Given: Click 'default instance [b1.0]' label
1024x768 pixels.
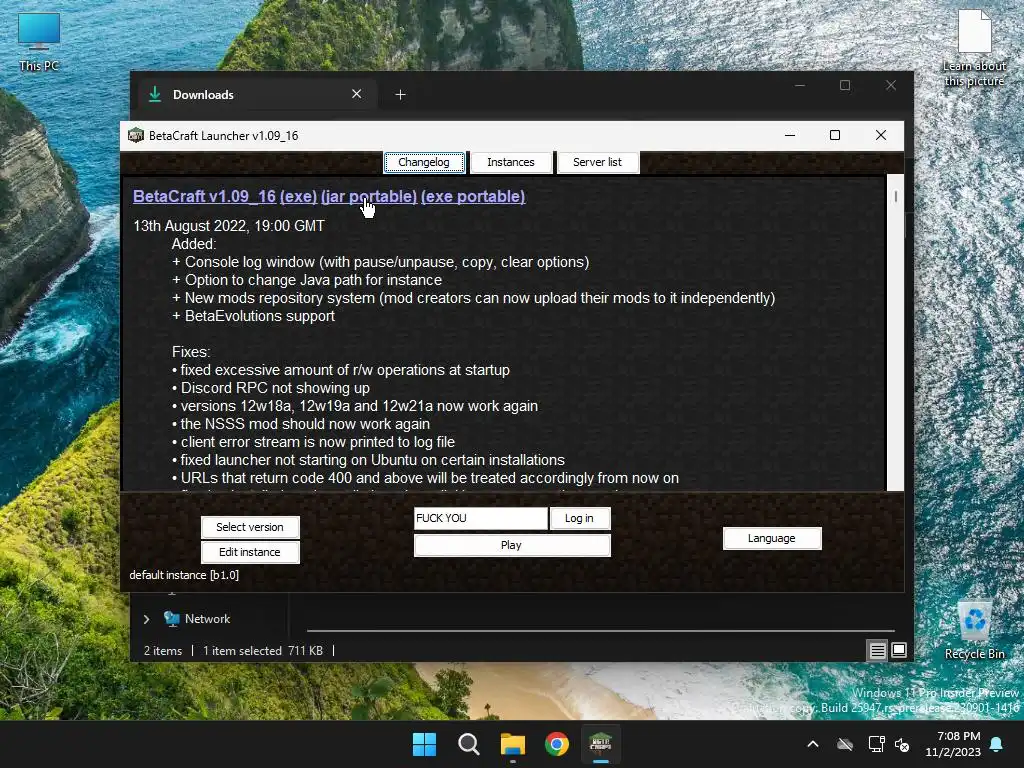Looking at the screenshot, I should point(184,575).
